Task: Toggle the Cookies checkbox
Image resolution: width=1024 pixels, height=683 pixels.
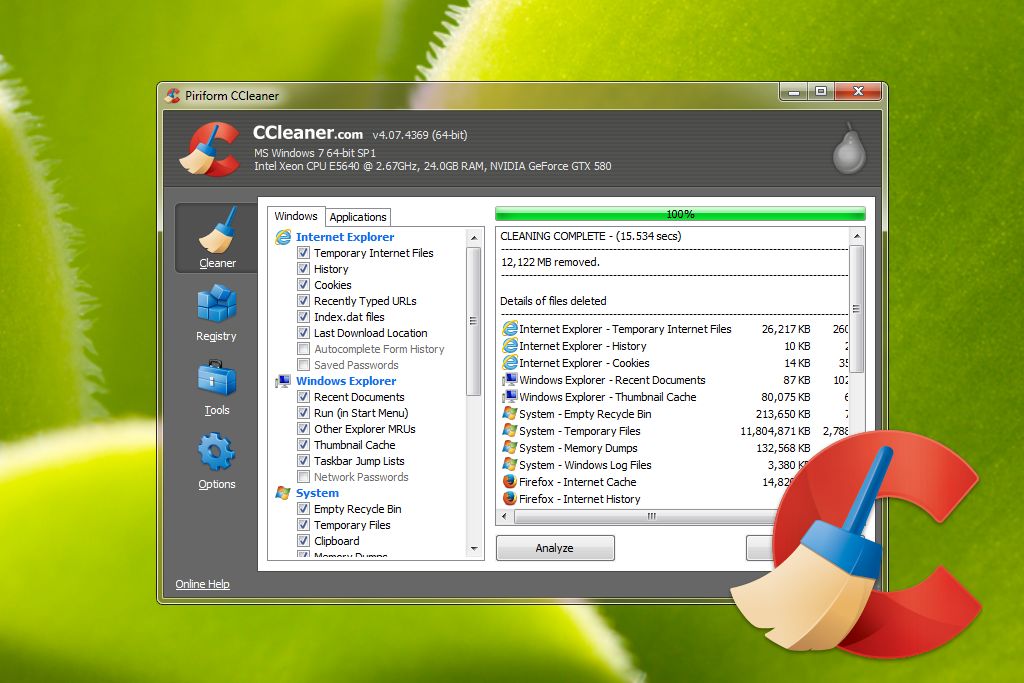Action: (x=303, y=285)
